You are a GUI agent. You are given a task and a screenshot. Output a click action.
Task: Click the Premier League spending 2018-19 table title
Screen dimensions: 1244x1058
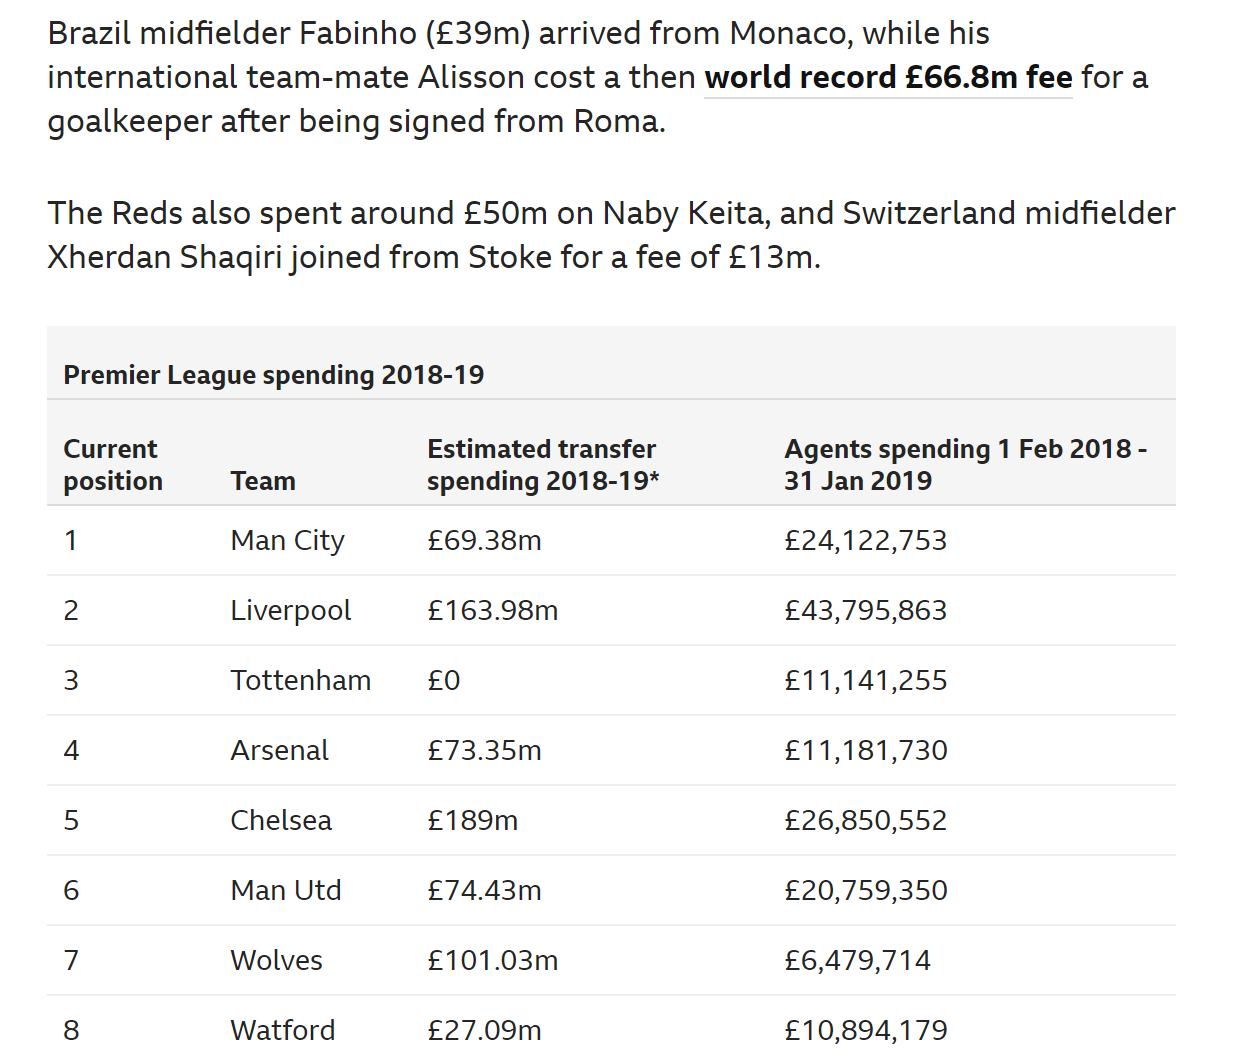pyautogui.click(x=273, y=375)
